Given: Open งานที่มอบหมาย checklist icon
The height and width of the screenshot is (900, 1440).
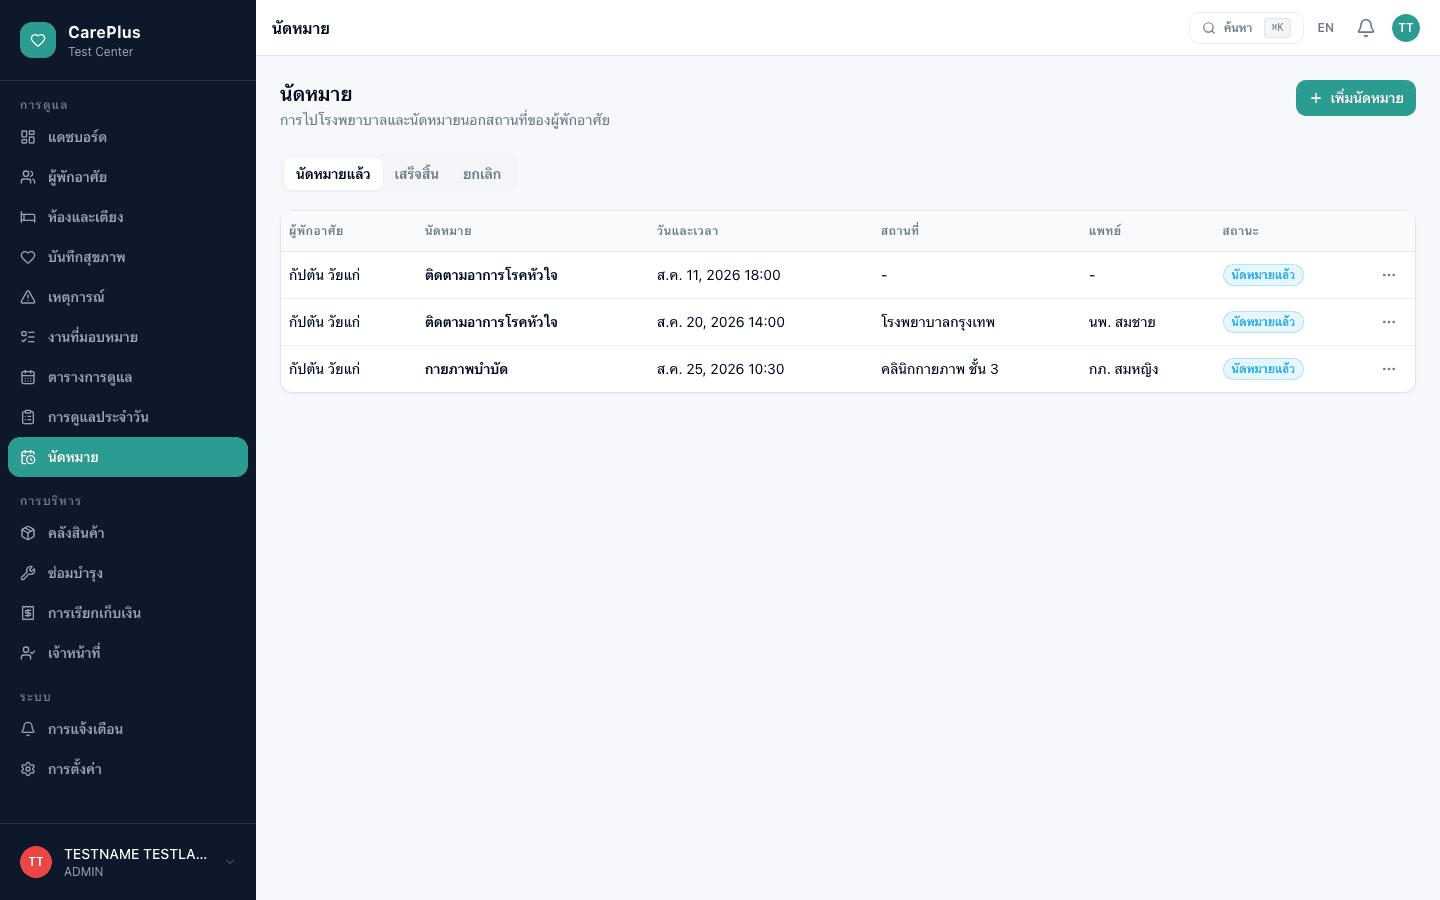Looking at the screenshot, I should pyautogui.click(x=28, y=337).
